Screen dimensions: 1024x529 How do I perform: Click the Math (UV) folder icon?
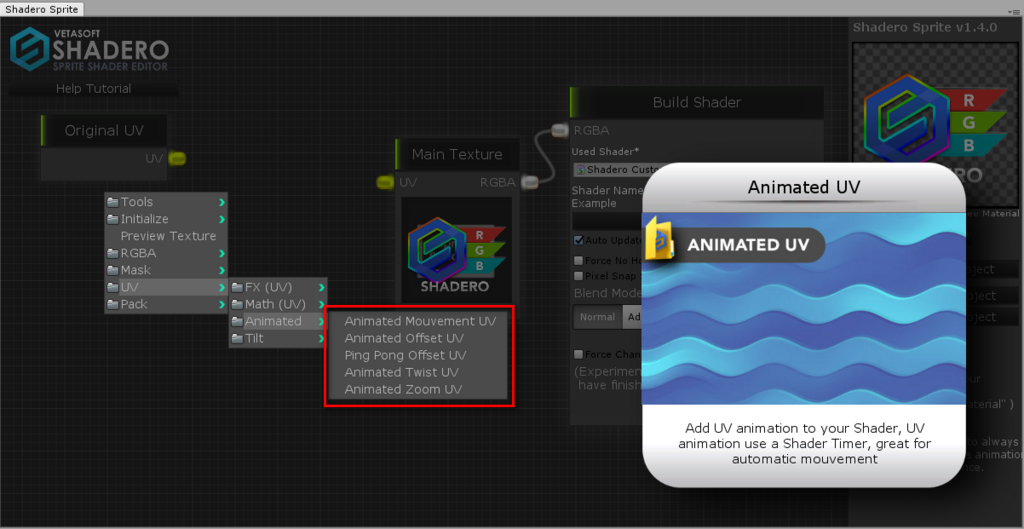point(237,304)
